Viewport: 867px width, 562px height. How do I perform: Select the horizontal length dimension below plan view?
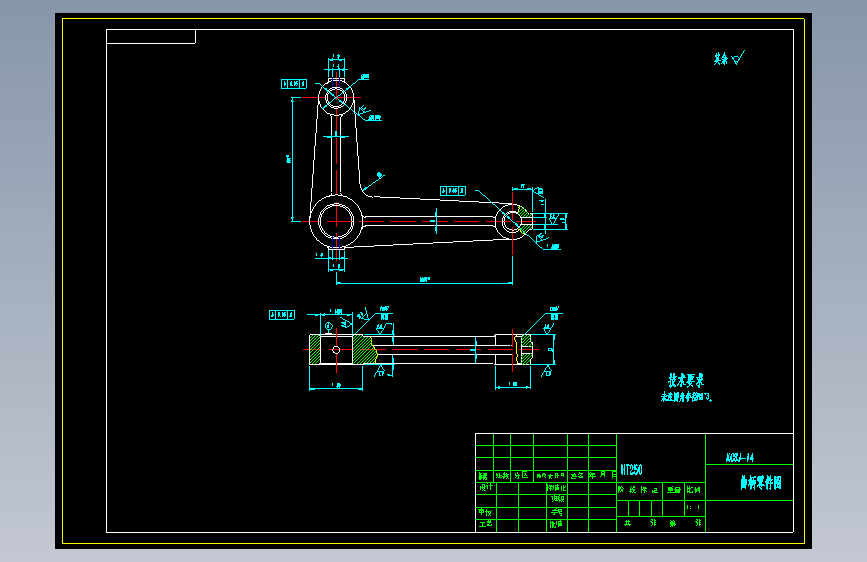coord(424,282)
